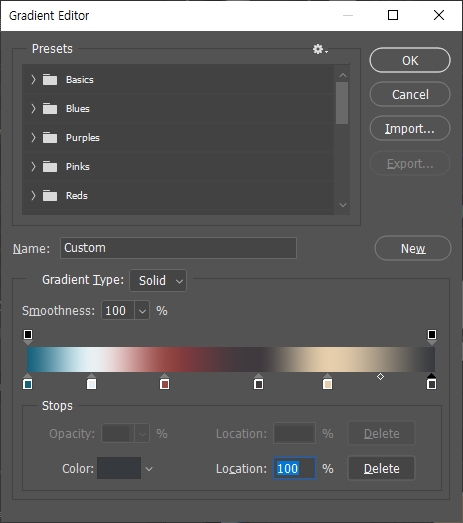Viewport: 463px width, 523px height.
Task: Select the right opacity stop above gradient
Action: point(432,336)
